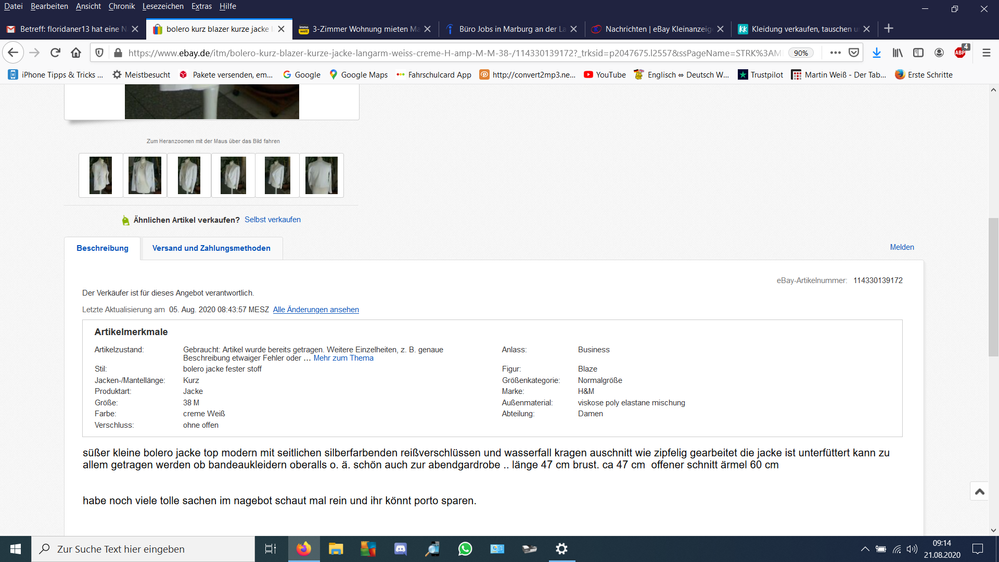999x562 pixels.
Task: Open a new browser tab
Action: point(889,29)
